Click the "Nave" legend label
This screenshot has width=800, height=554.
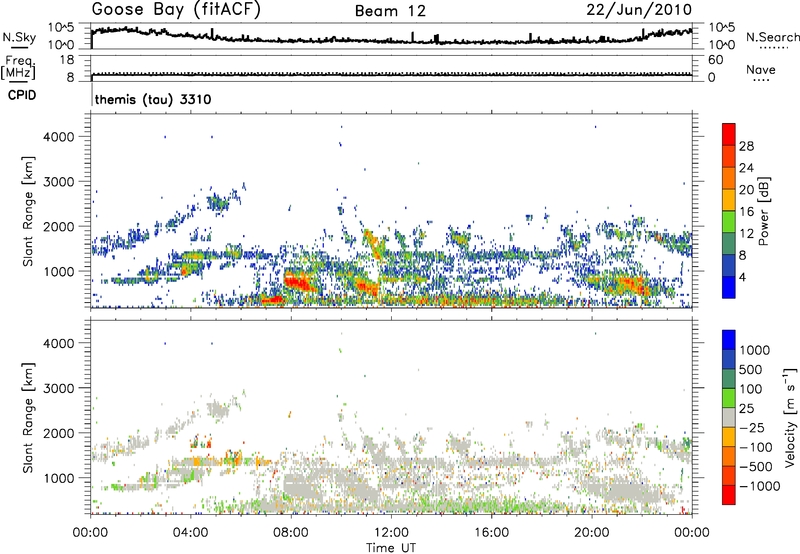pyautogui.click(x=761, y=69)
